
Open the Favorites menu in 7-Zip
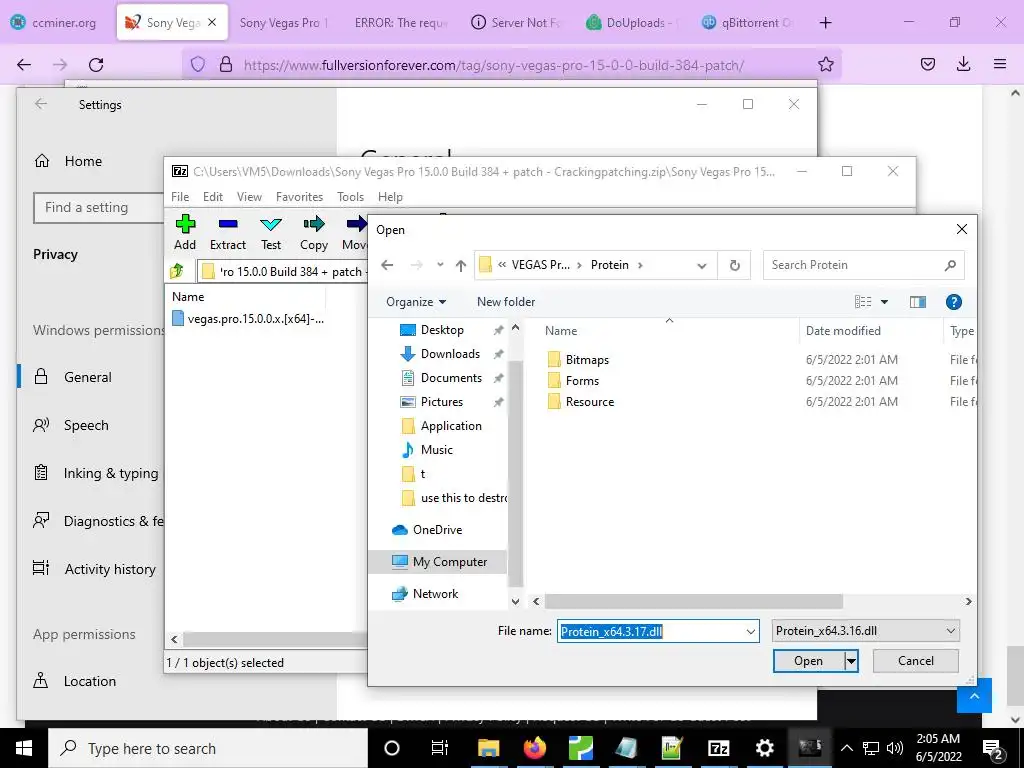point(299,197)
